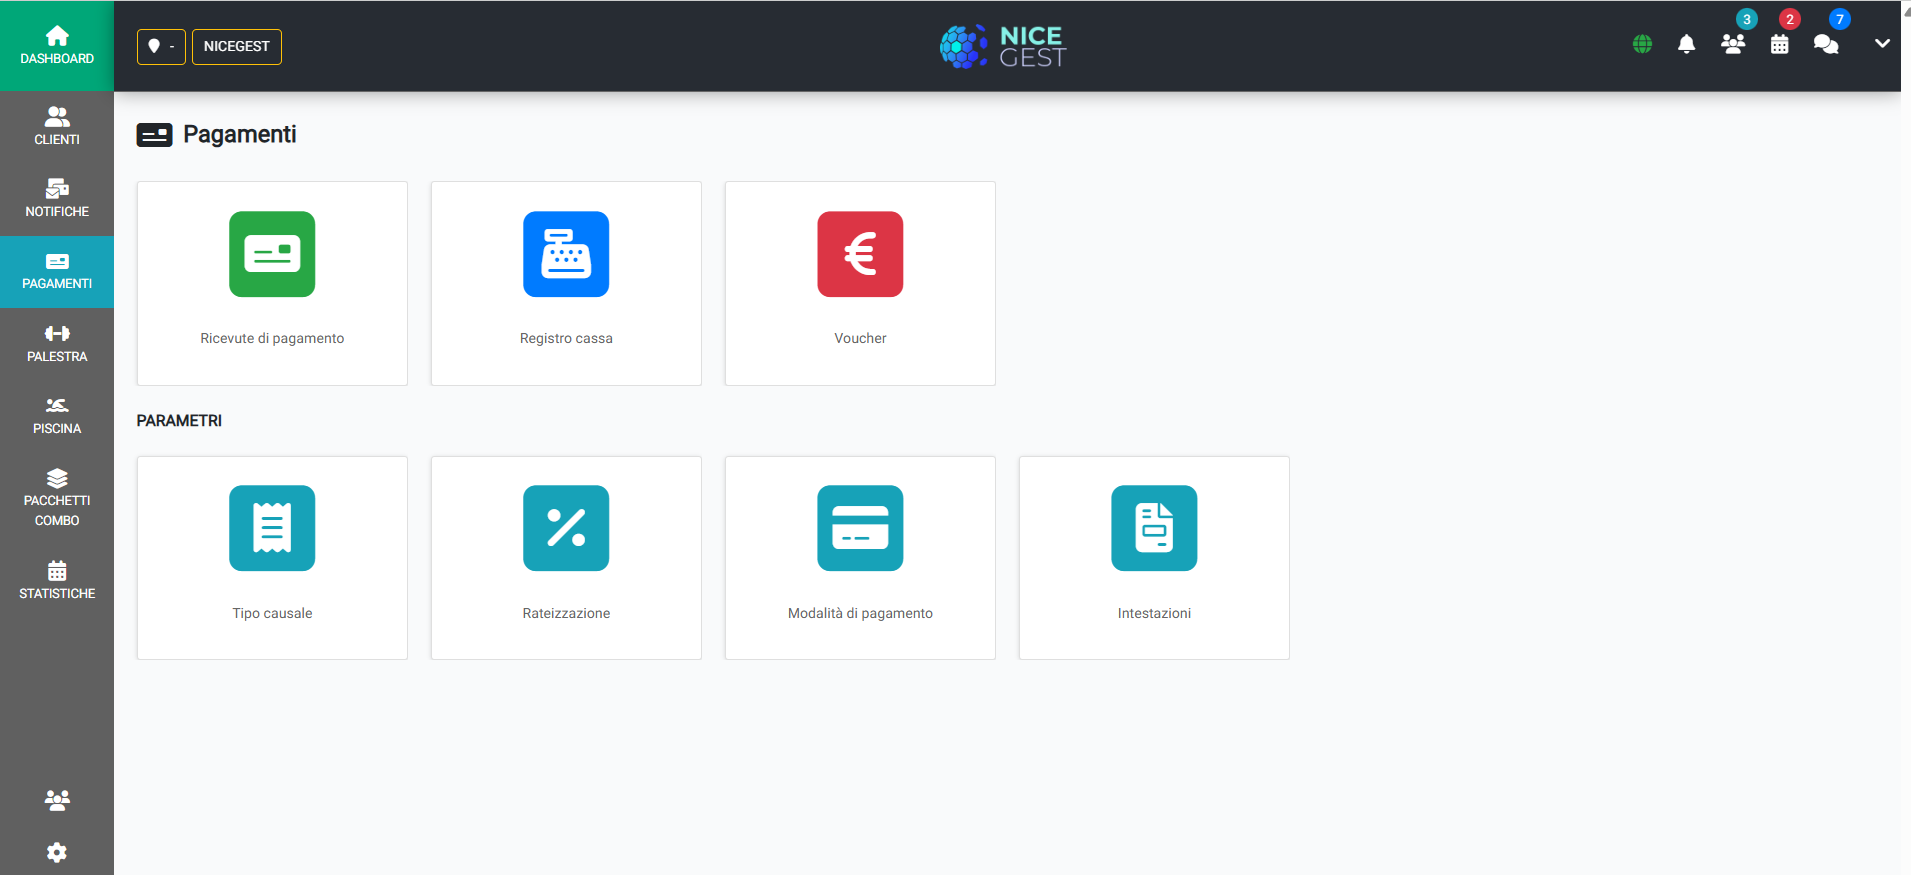This screenshot has width=1911, height=875.
Task: Click the Intestazioni label
Action: click(x=1154, y=613)
